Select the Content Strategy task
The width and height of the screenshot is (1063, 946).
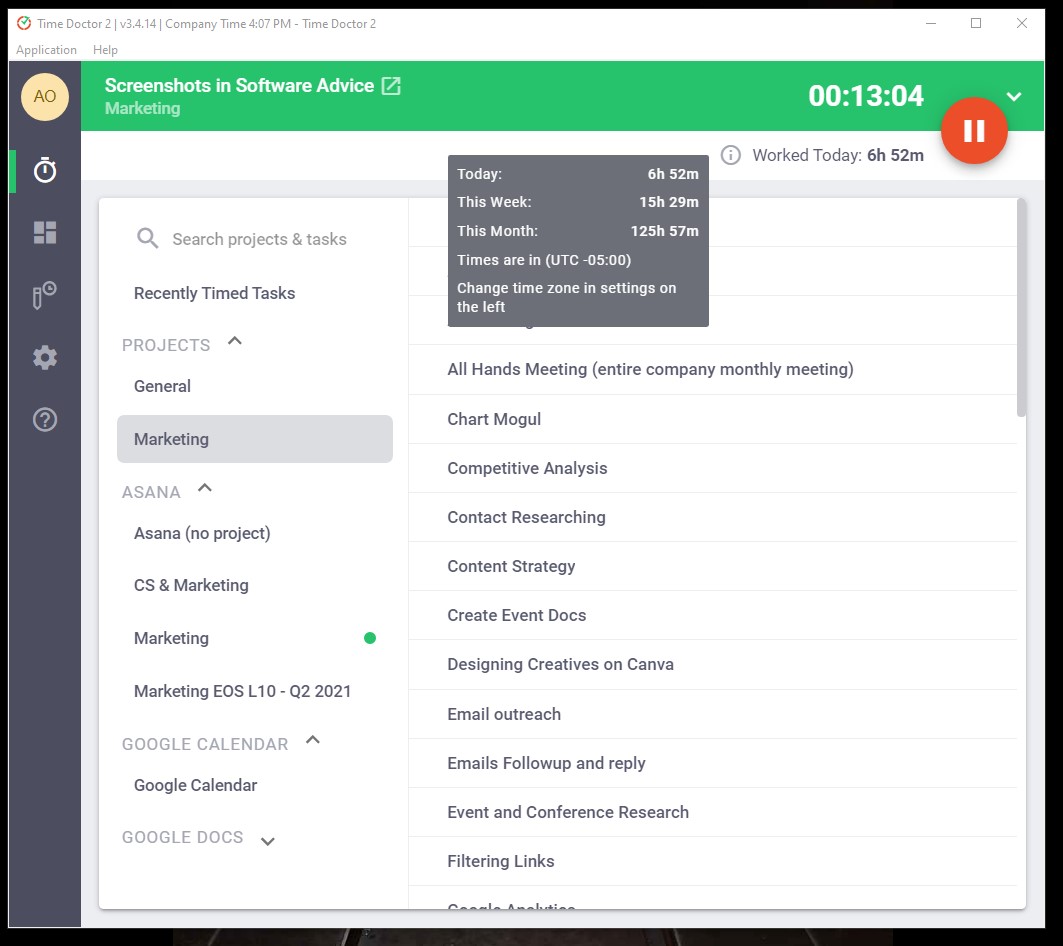pyautogui.click(x=712, y=566)
